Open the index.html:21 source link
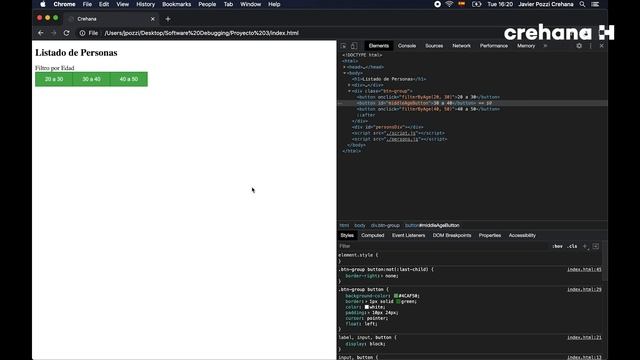 584,338
